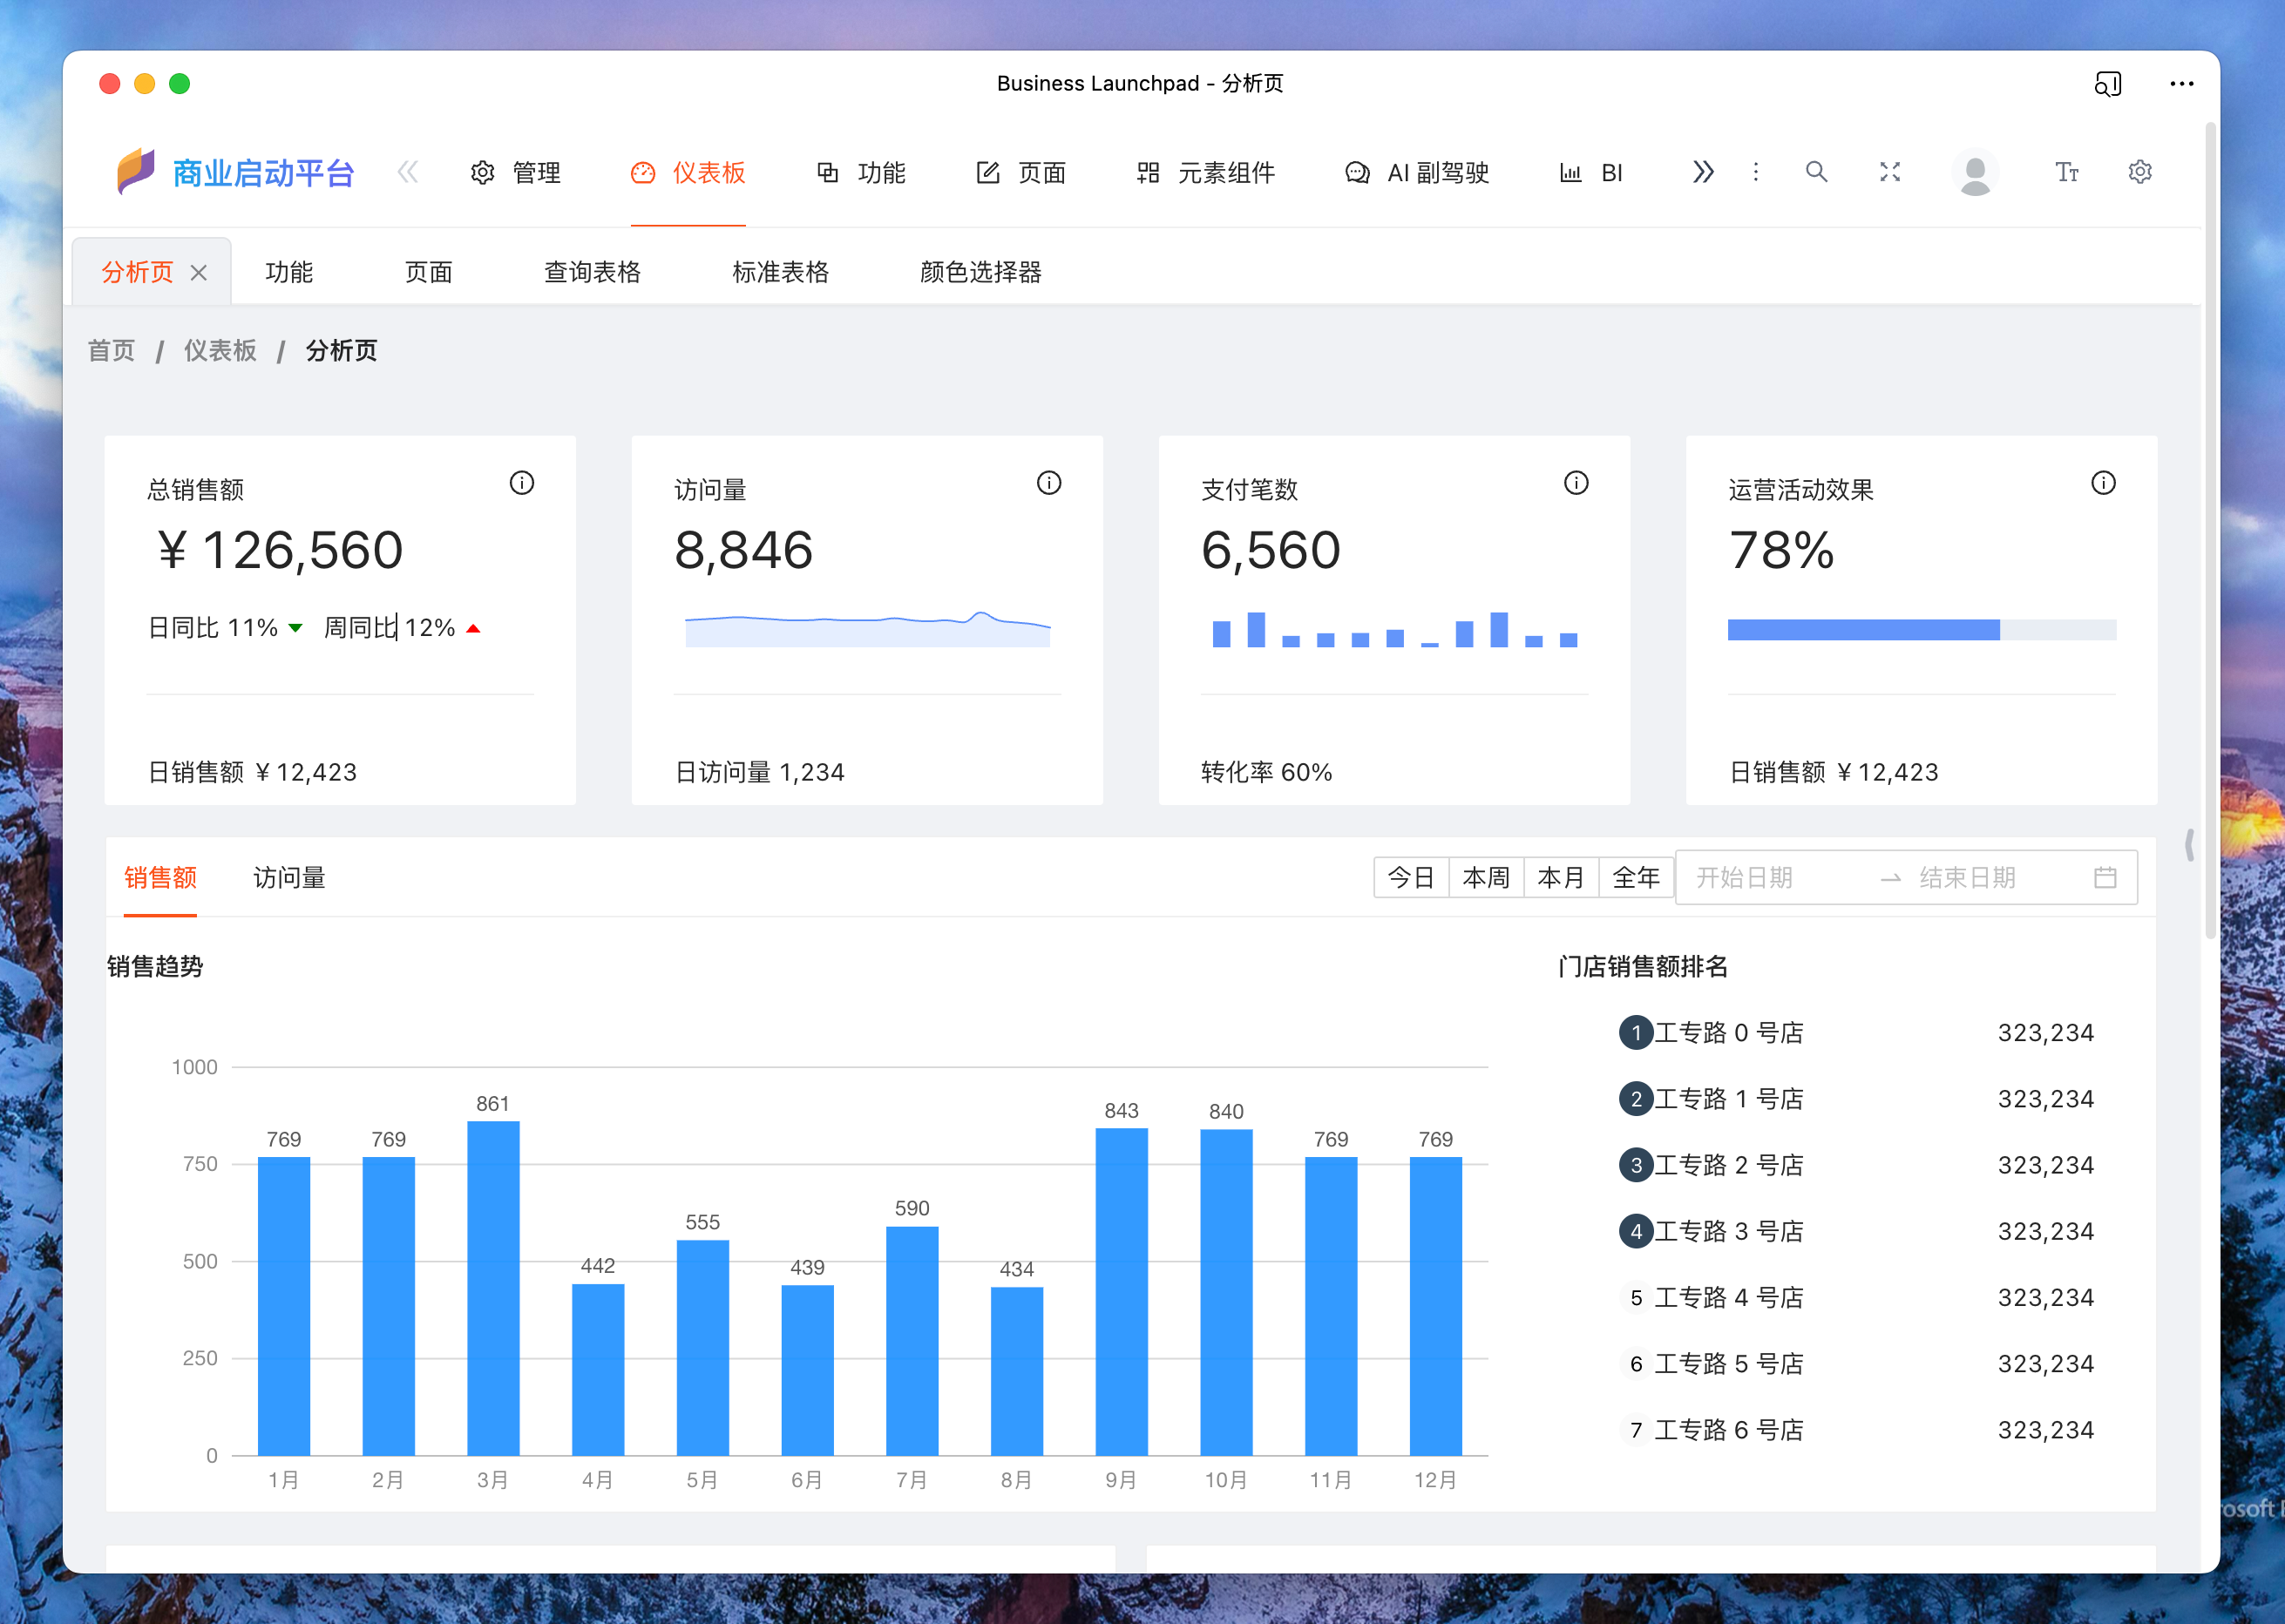Click the ¥ 126,560 total sales value

280,551
